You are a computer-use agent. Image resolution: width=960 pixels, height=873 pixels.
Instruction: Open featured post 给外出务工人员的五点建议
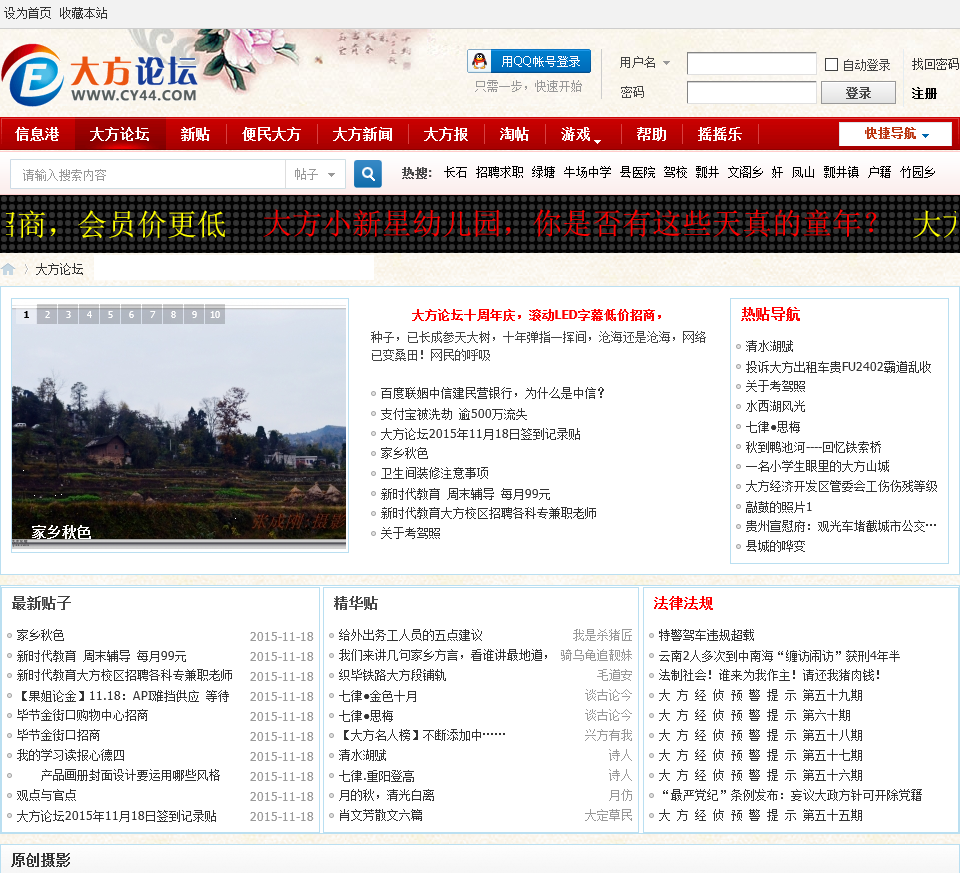(x=410, y=635)
